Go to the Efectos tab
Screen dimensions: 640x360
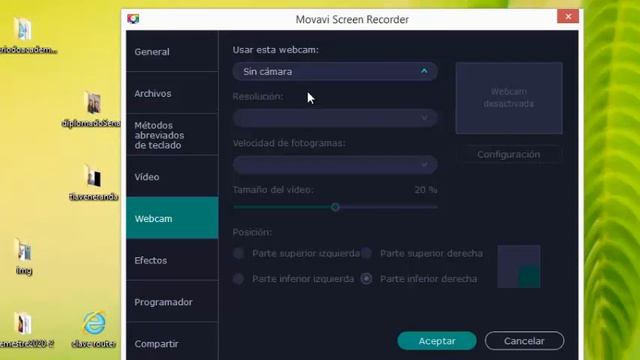click(x=172, y=260)
